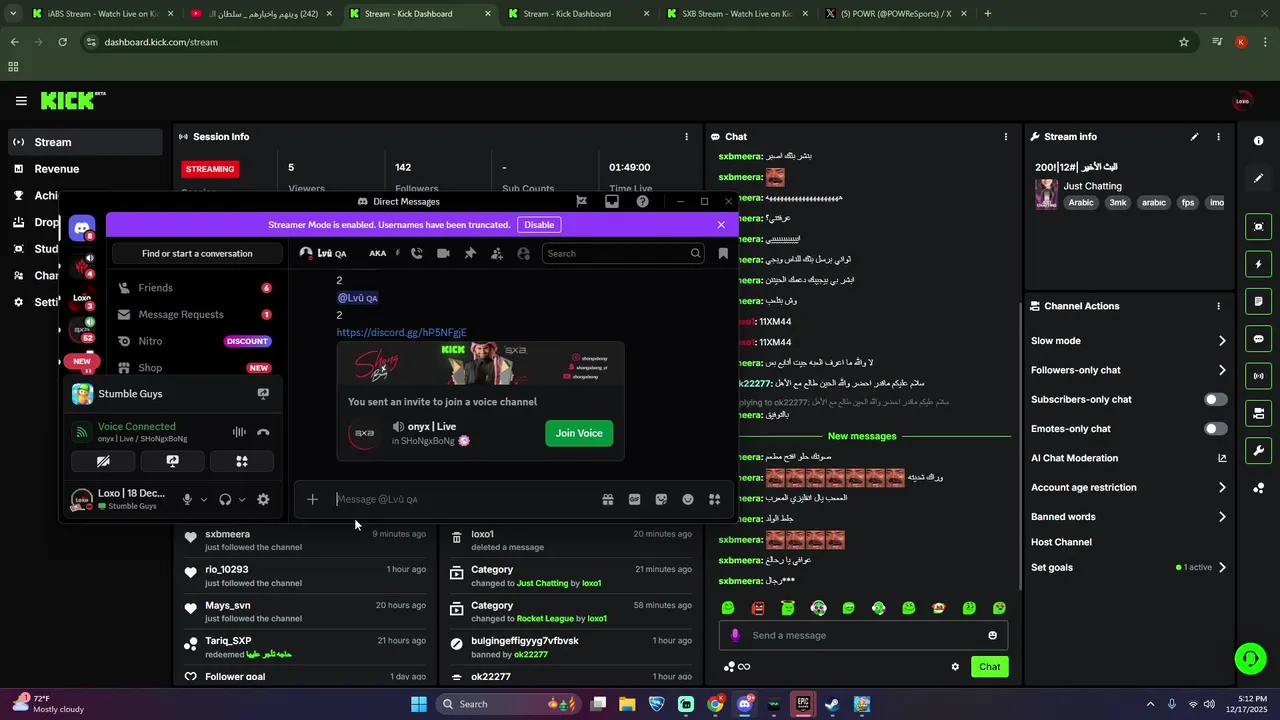Toggle Emotes-only chat switch
Viewport: 1280px width, 720px height.
[1215, 429]
